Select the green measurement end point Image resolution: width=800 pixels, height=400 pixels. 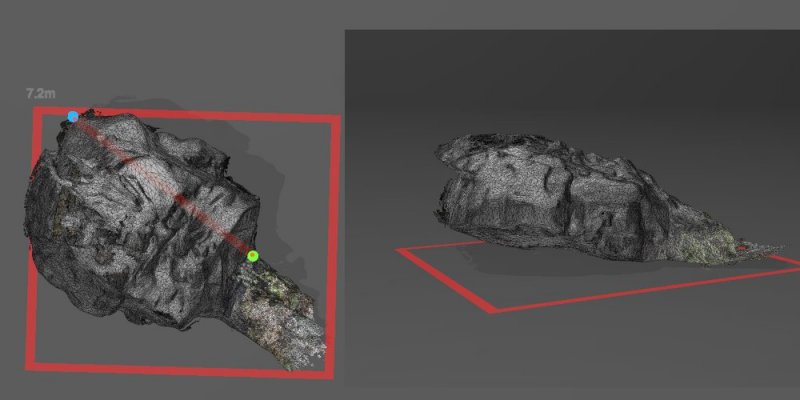253,256
